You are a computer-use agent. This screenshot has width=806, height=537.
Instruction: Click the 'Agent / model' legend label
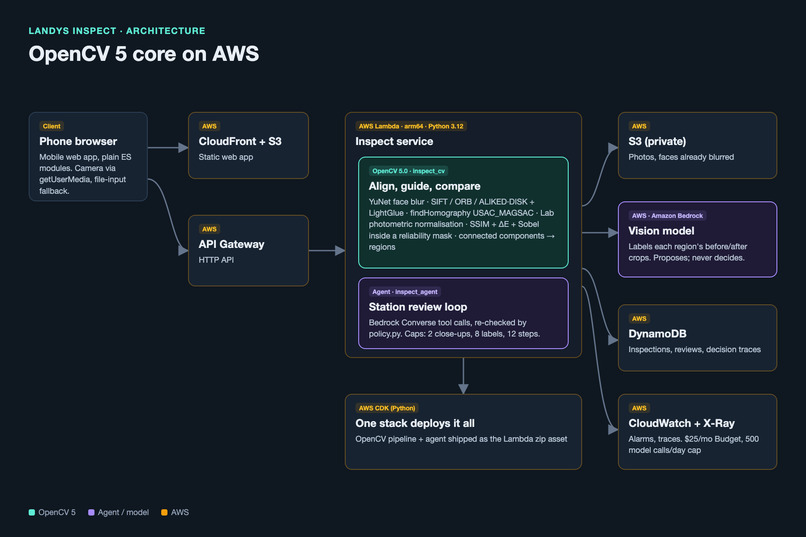(123, 512)
